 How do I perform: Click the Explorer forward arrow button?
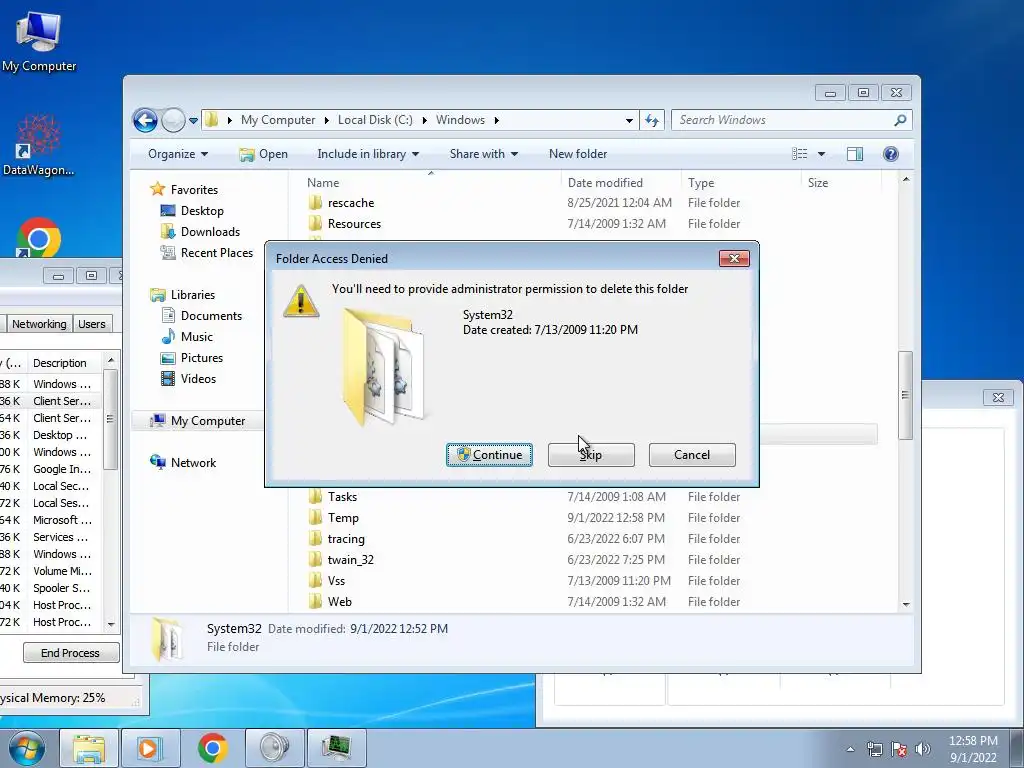(173, 120)
